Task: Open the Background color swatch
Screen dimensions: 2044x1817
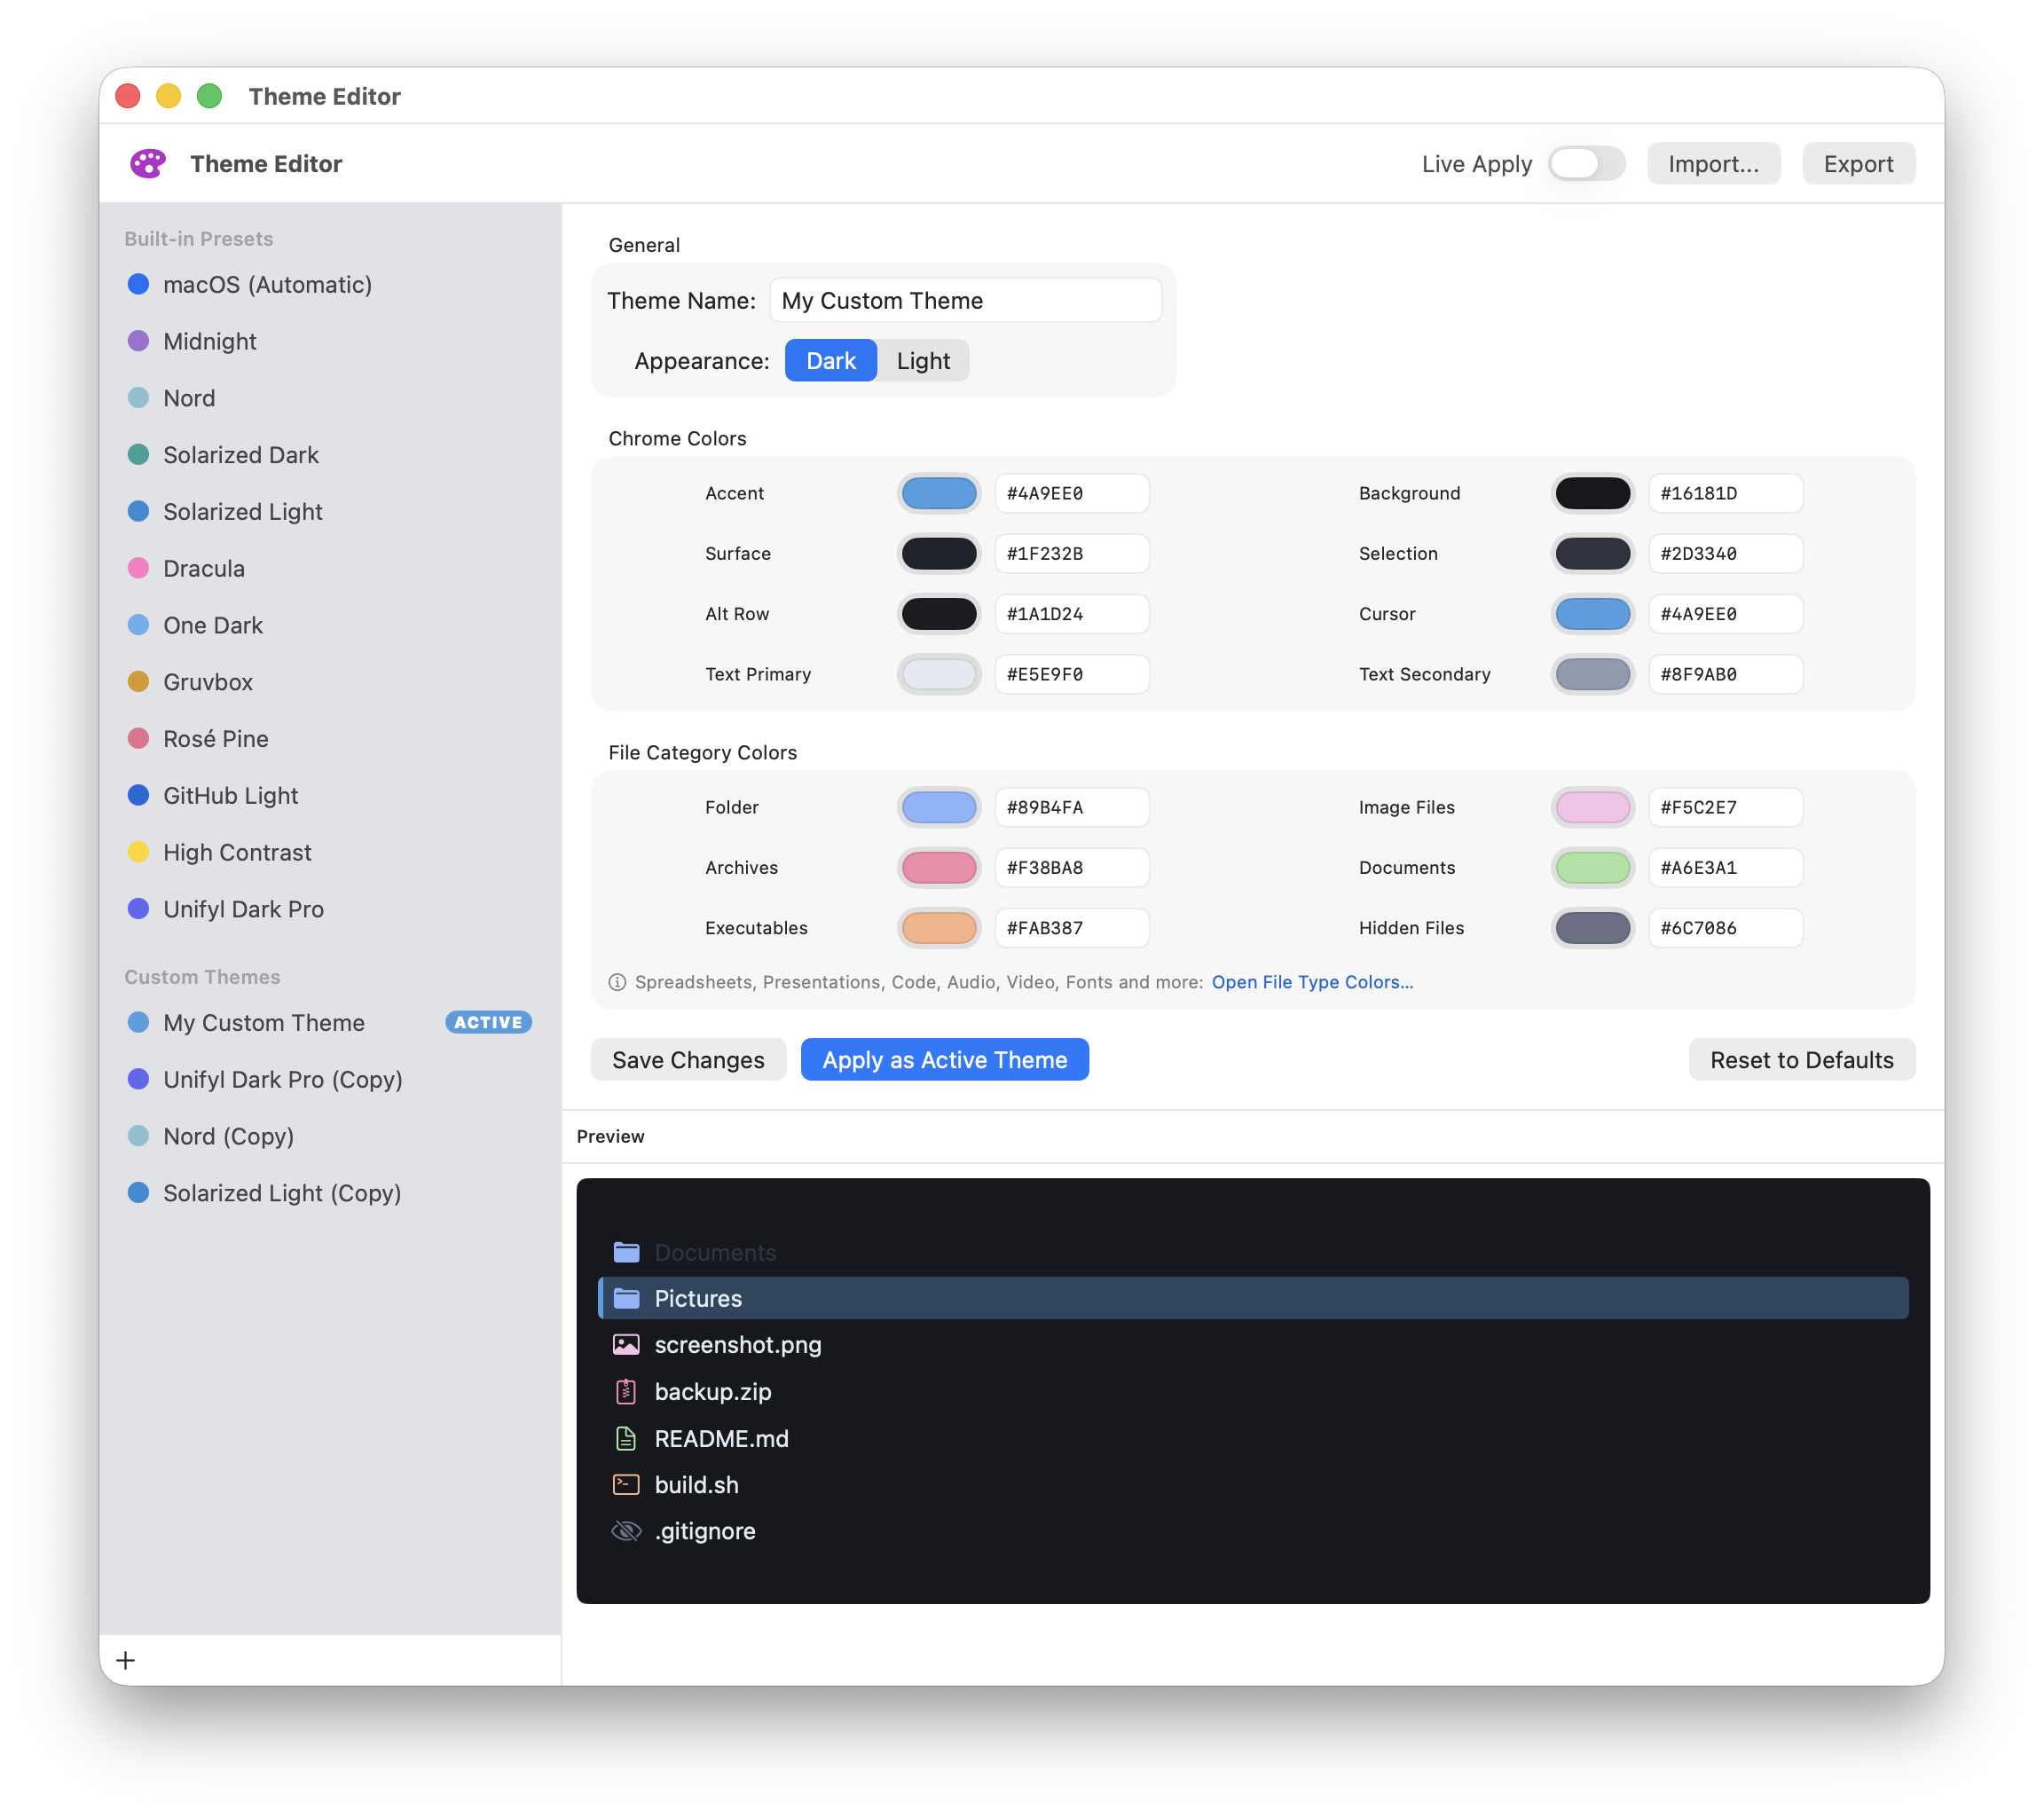Action: [x=1592, y=493]
